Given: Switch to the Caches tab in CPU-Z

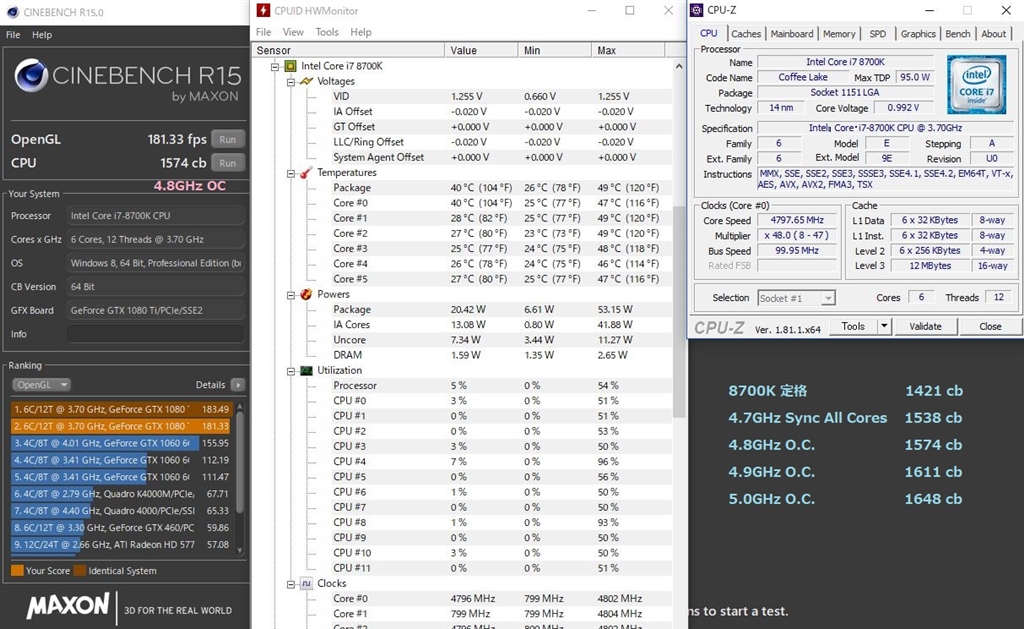Looking at the screenshot, I should [746, 34].
